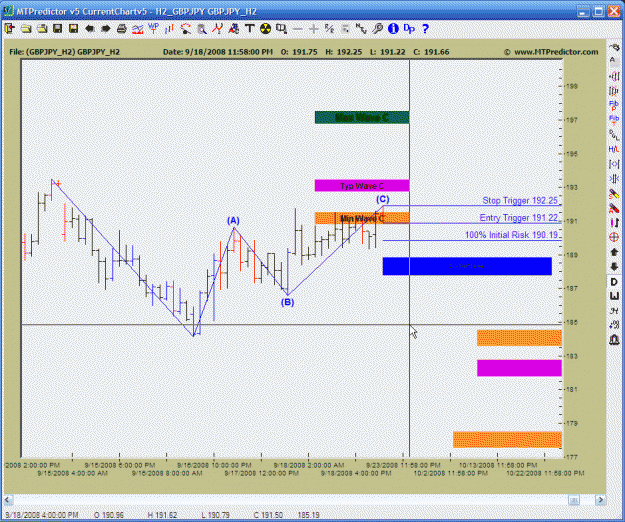Print the chart using printer icon
625x522 pixels.
tap(122, 29)
